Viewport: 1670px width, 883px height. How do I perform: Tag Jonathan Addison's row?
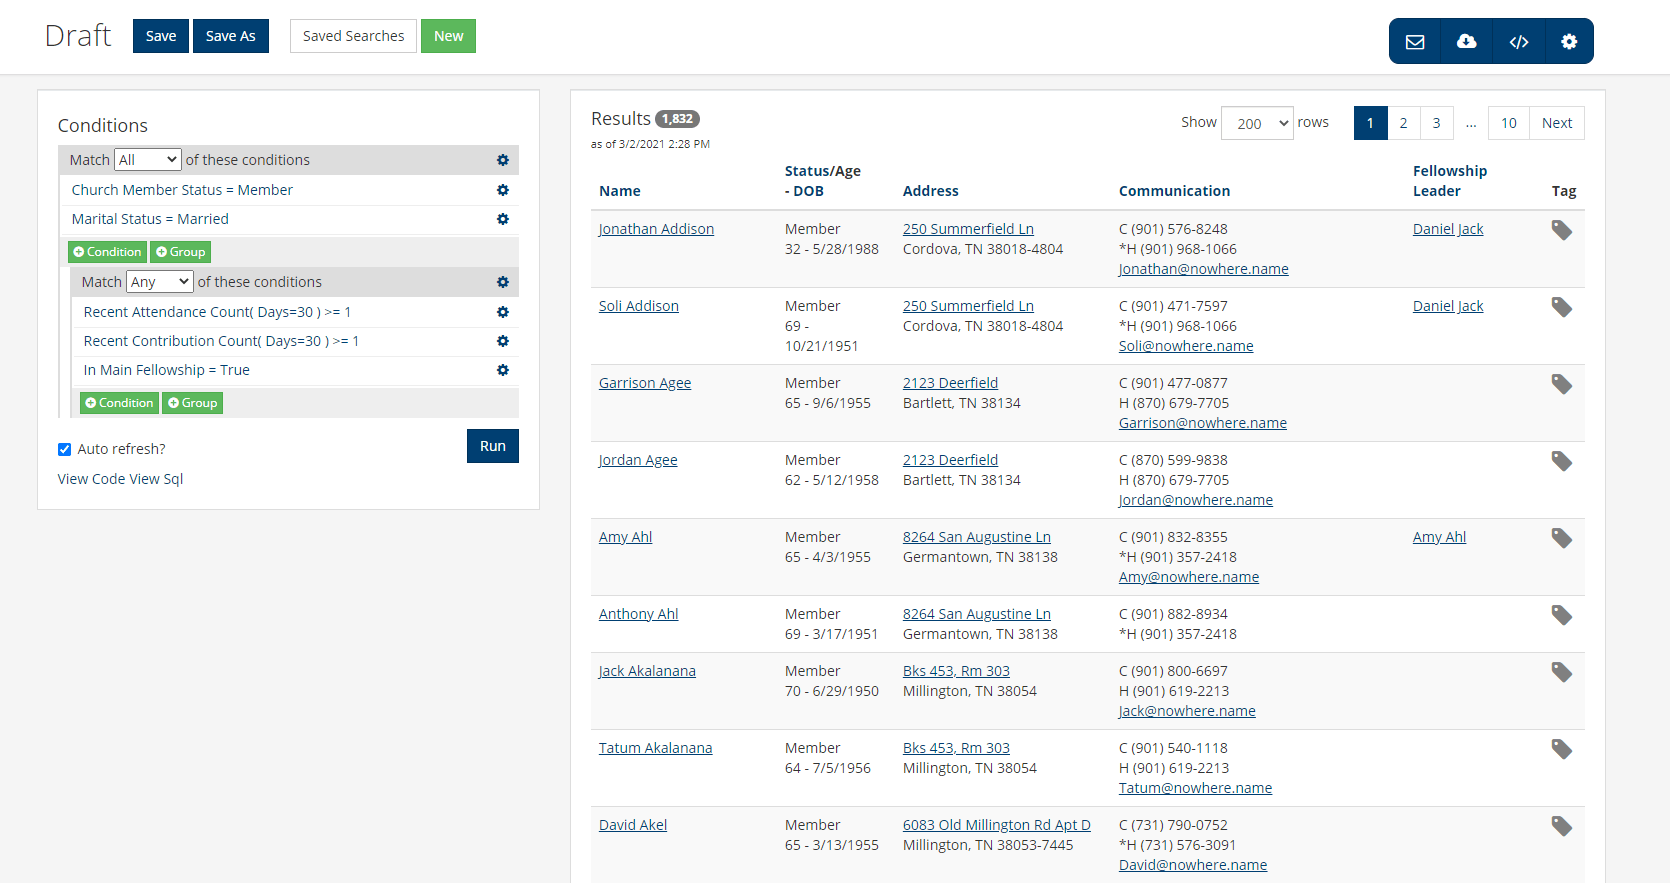coord(1561,230)
